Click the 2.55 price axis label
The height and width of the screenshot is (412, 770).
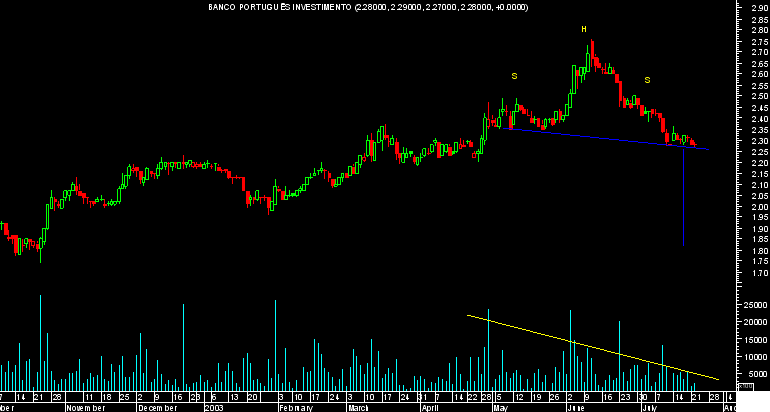click(x=760, y=86)
